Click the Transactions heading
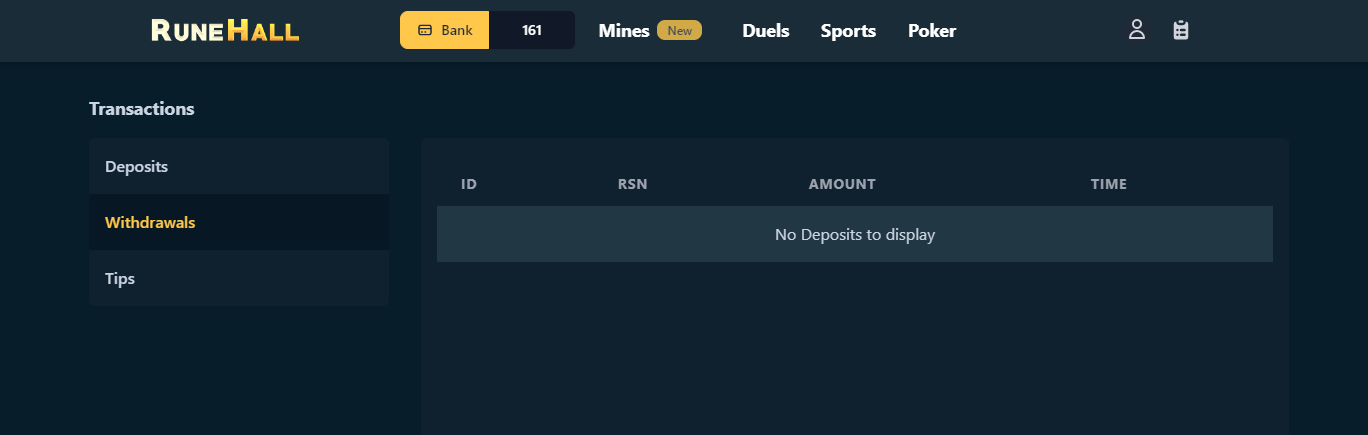This screenshot has height=435, width=1368. 141,109
